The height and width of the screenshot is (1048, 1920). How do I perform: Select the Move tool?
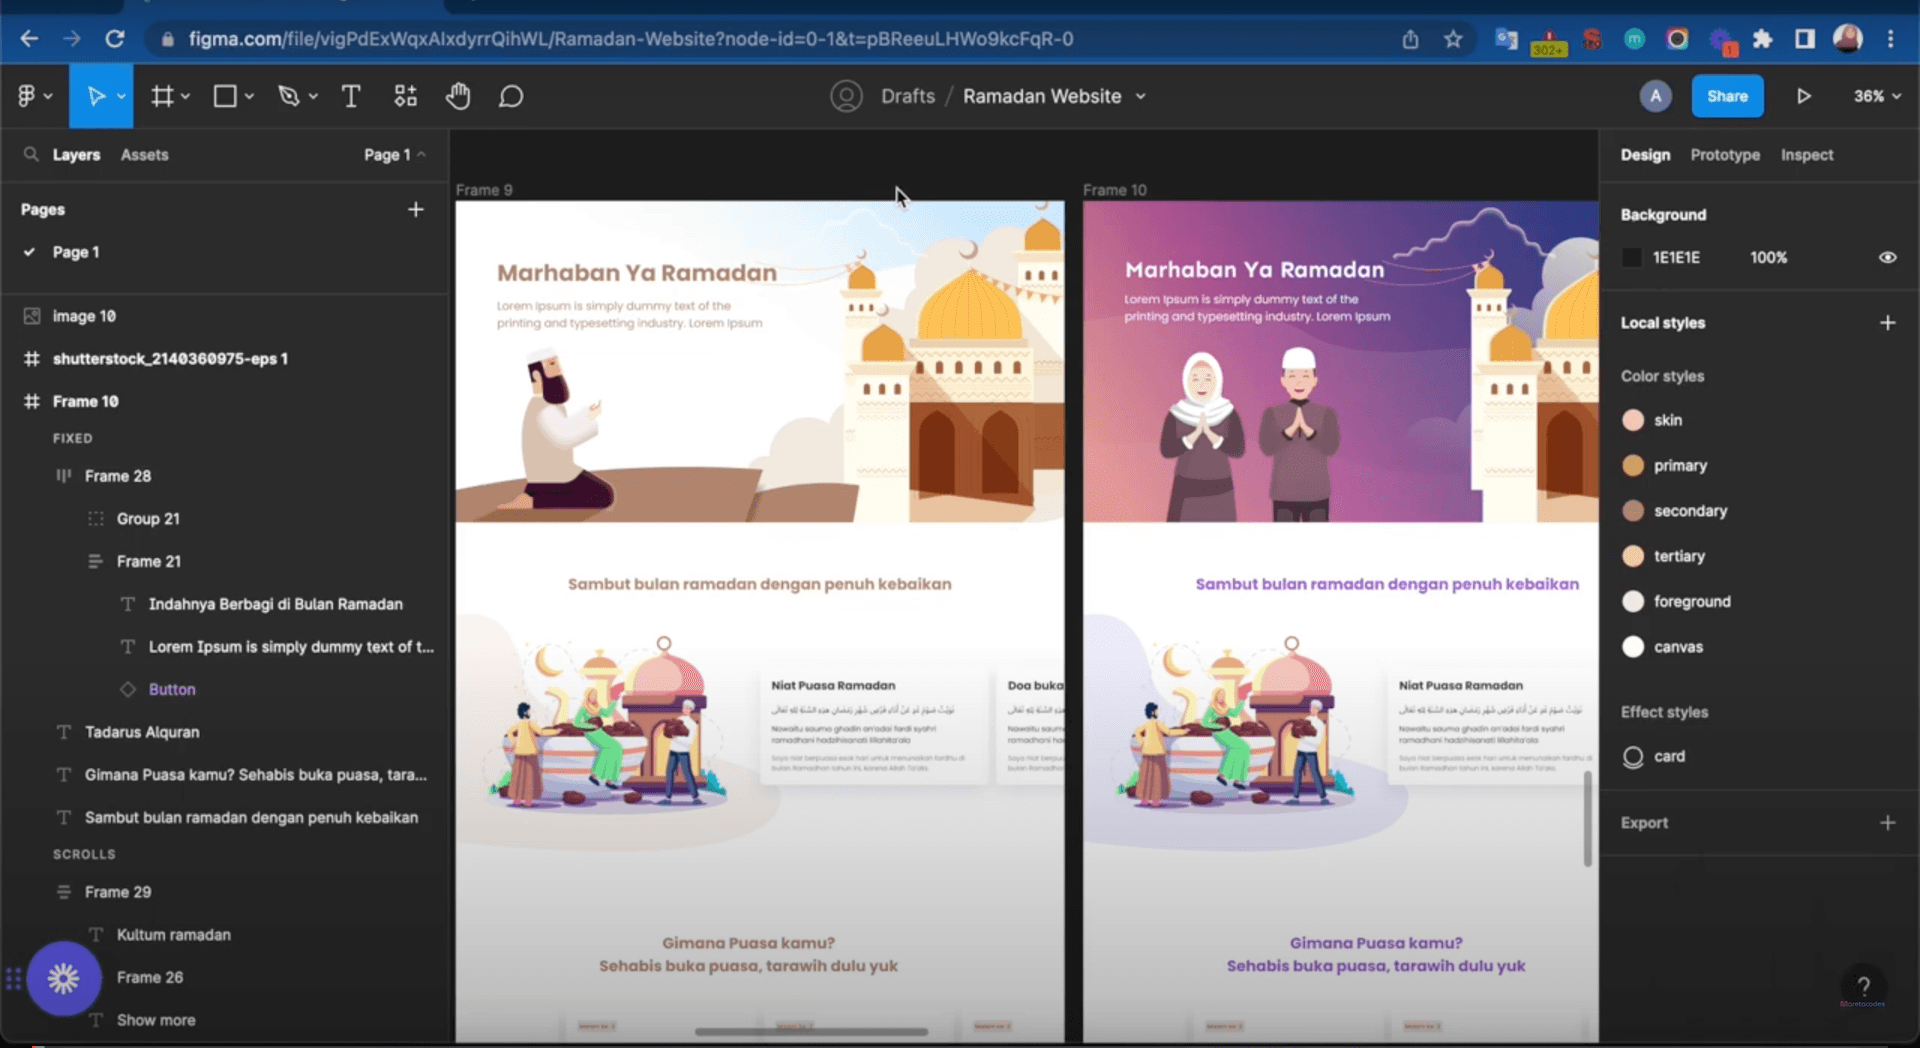[x=96, y=96]
